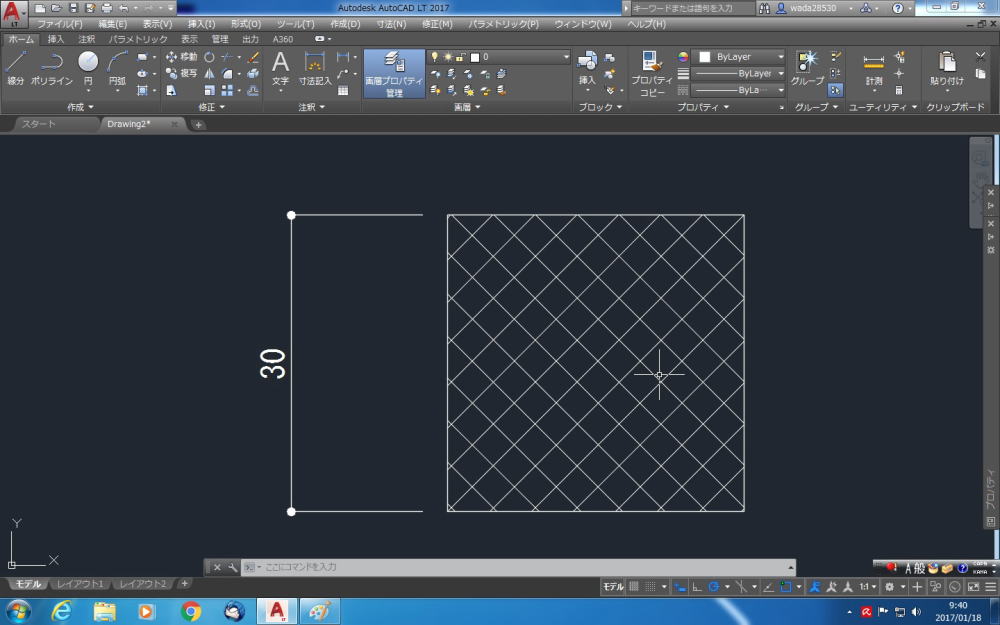Toggle group selection mode button

835,91
